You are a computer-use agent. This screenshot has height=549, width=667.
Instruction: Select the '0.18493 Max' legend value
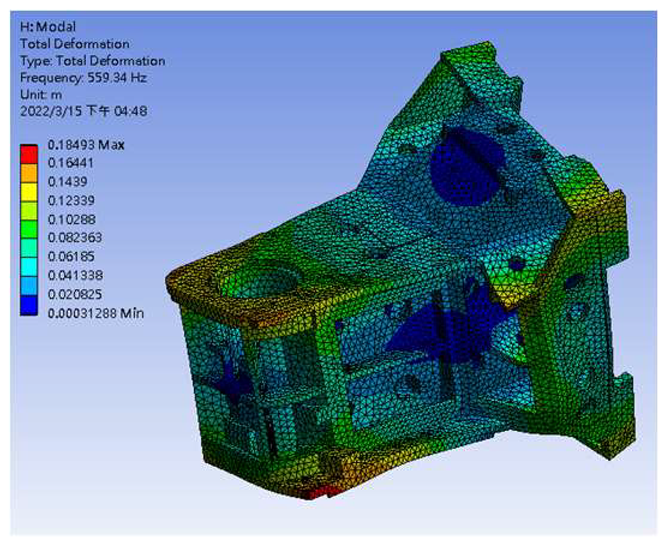[86, 145]
